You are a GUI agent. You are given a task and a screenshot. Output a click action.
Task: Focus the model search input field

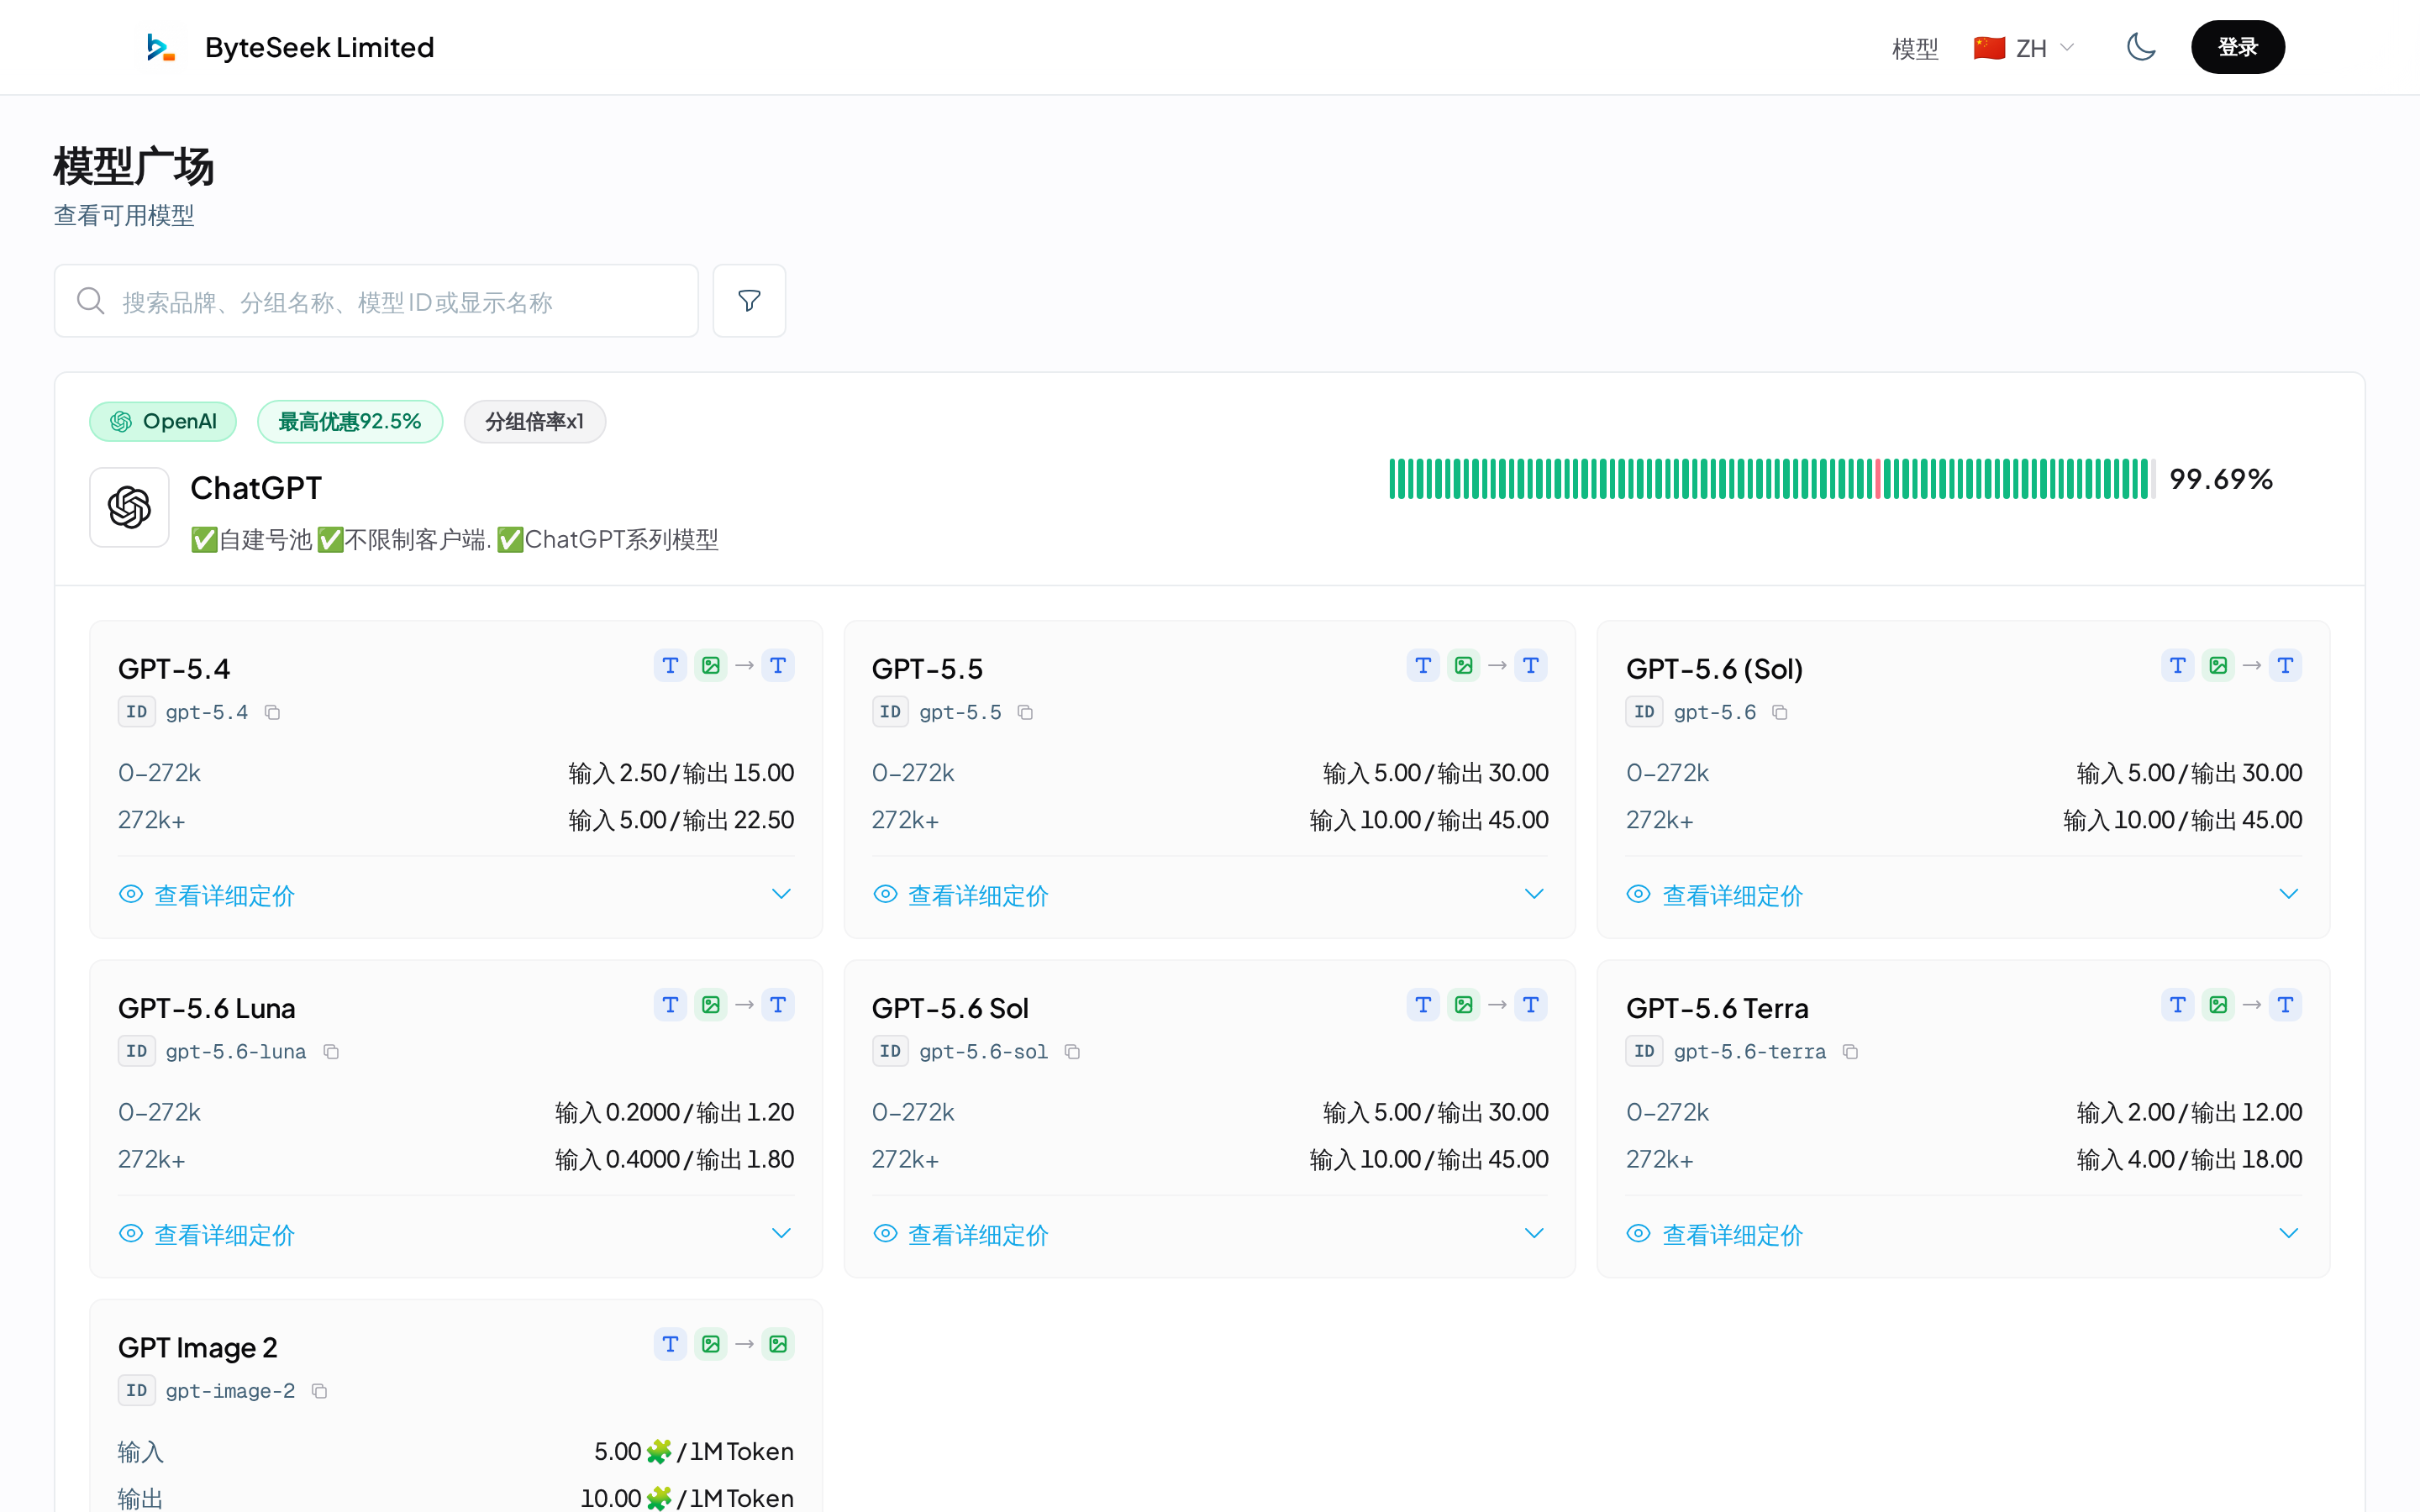tap(376, 301)
